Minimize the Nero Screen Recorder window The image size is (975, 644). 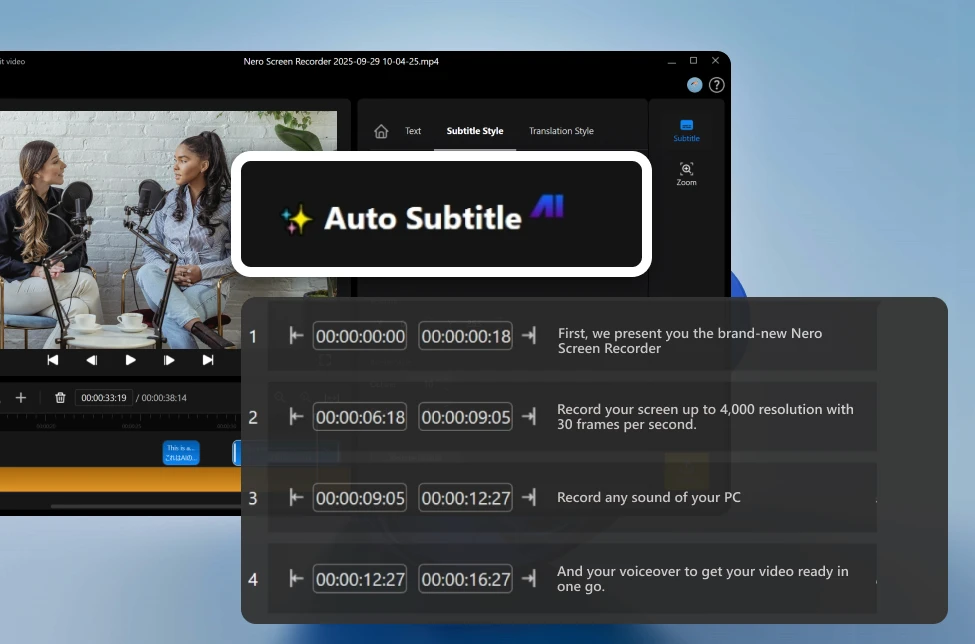click(x=672, y=61)
